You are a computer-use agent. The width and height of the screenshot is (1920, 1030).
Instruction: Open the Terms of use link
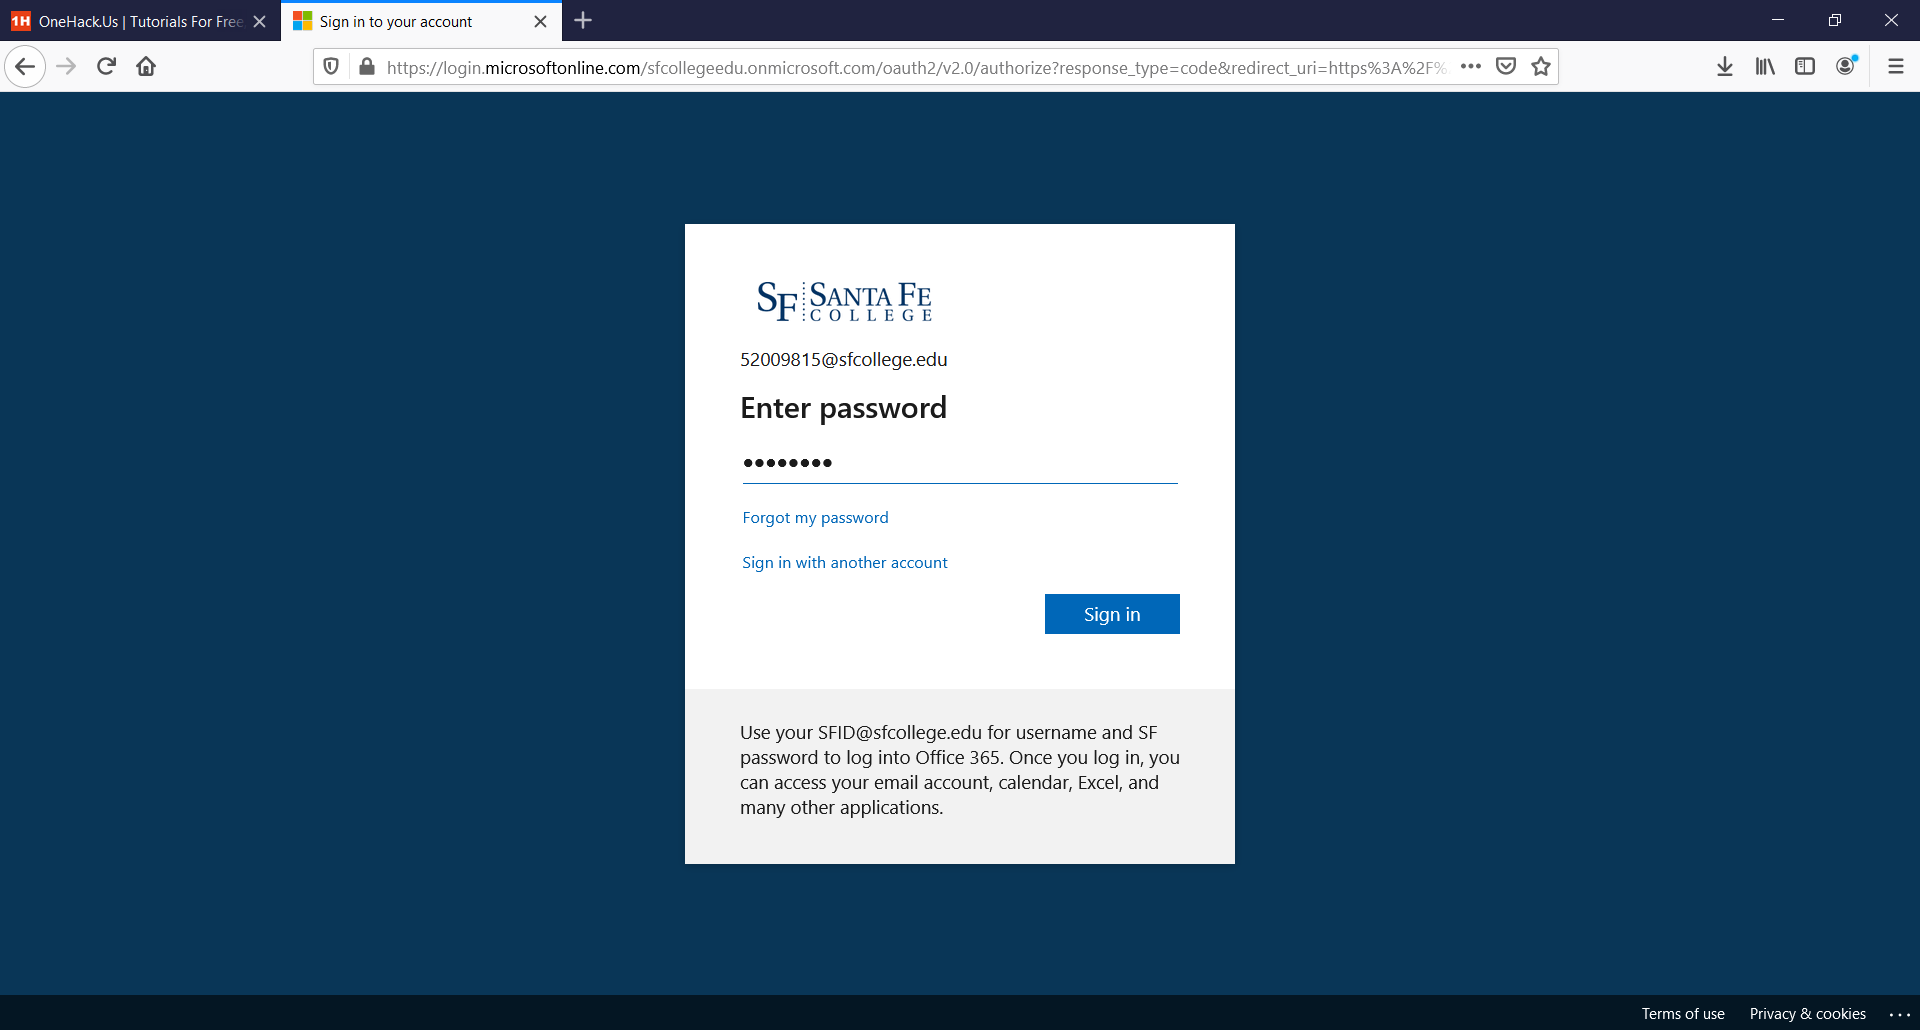[1683, 1014]
